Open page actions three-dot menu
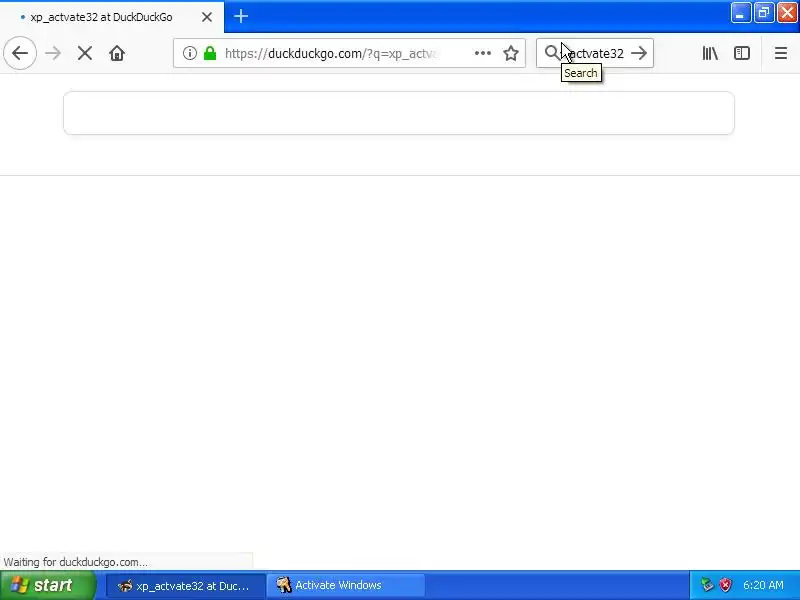The width and height of the screenshot is (800, 600). [483, 53]
